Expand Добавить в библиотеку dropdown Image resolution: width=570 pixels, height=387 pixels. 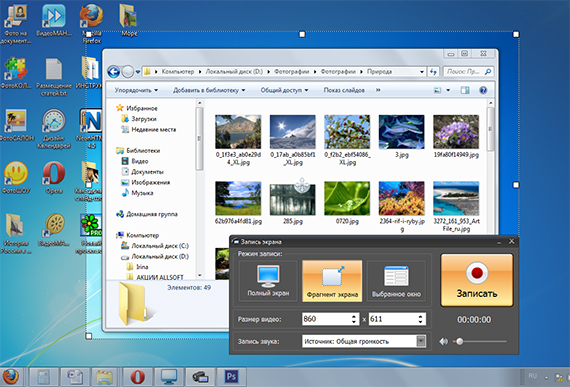209,90
